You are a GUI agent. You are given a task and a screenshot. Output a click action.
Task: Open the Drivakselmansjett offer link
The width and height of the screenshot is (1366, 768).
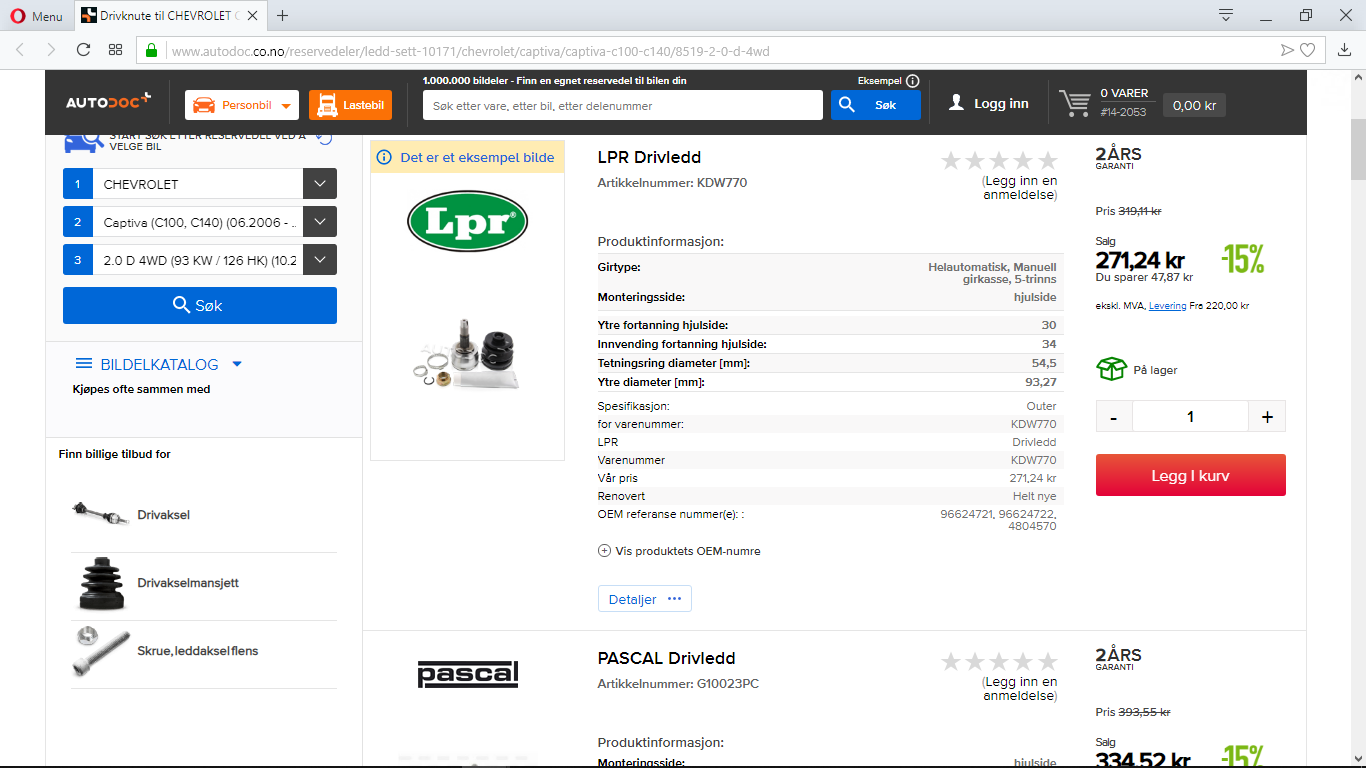click(x=188, y=583)
